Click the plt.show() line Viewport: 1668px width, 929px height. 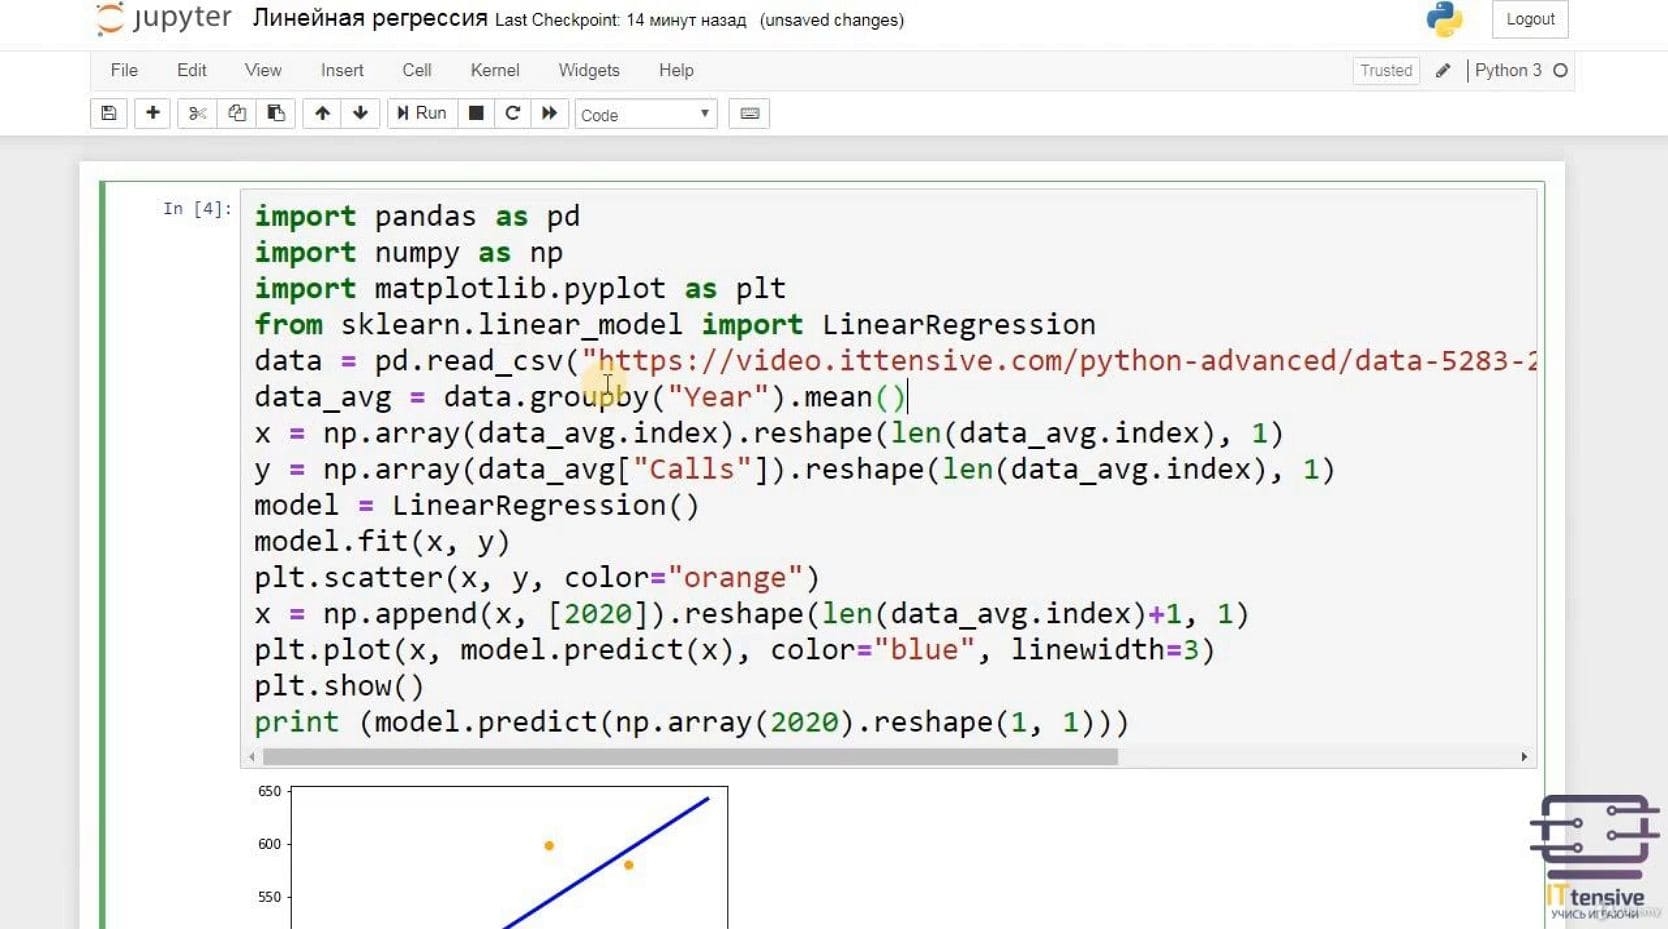(x=339, y=685)
